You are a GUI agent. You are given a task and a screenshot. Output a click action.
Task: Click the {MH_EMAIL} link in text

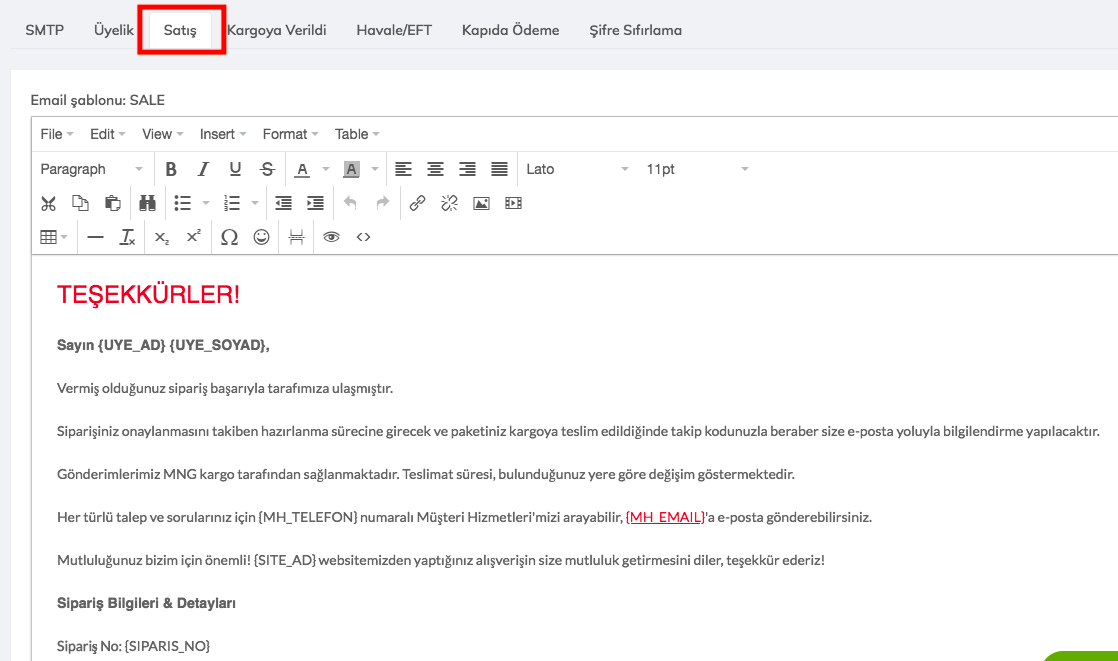[665, 517]
